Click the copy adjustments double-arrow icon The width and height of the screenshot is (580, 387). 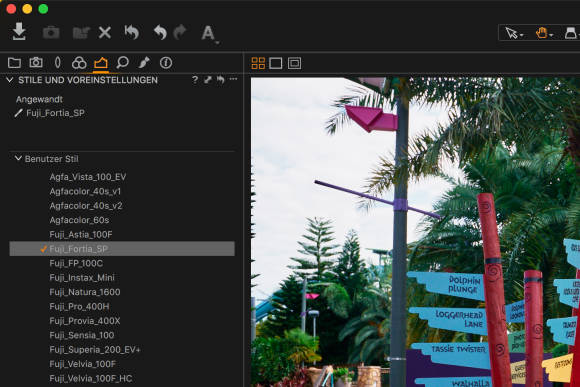point(208,79)
